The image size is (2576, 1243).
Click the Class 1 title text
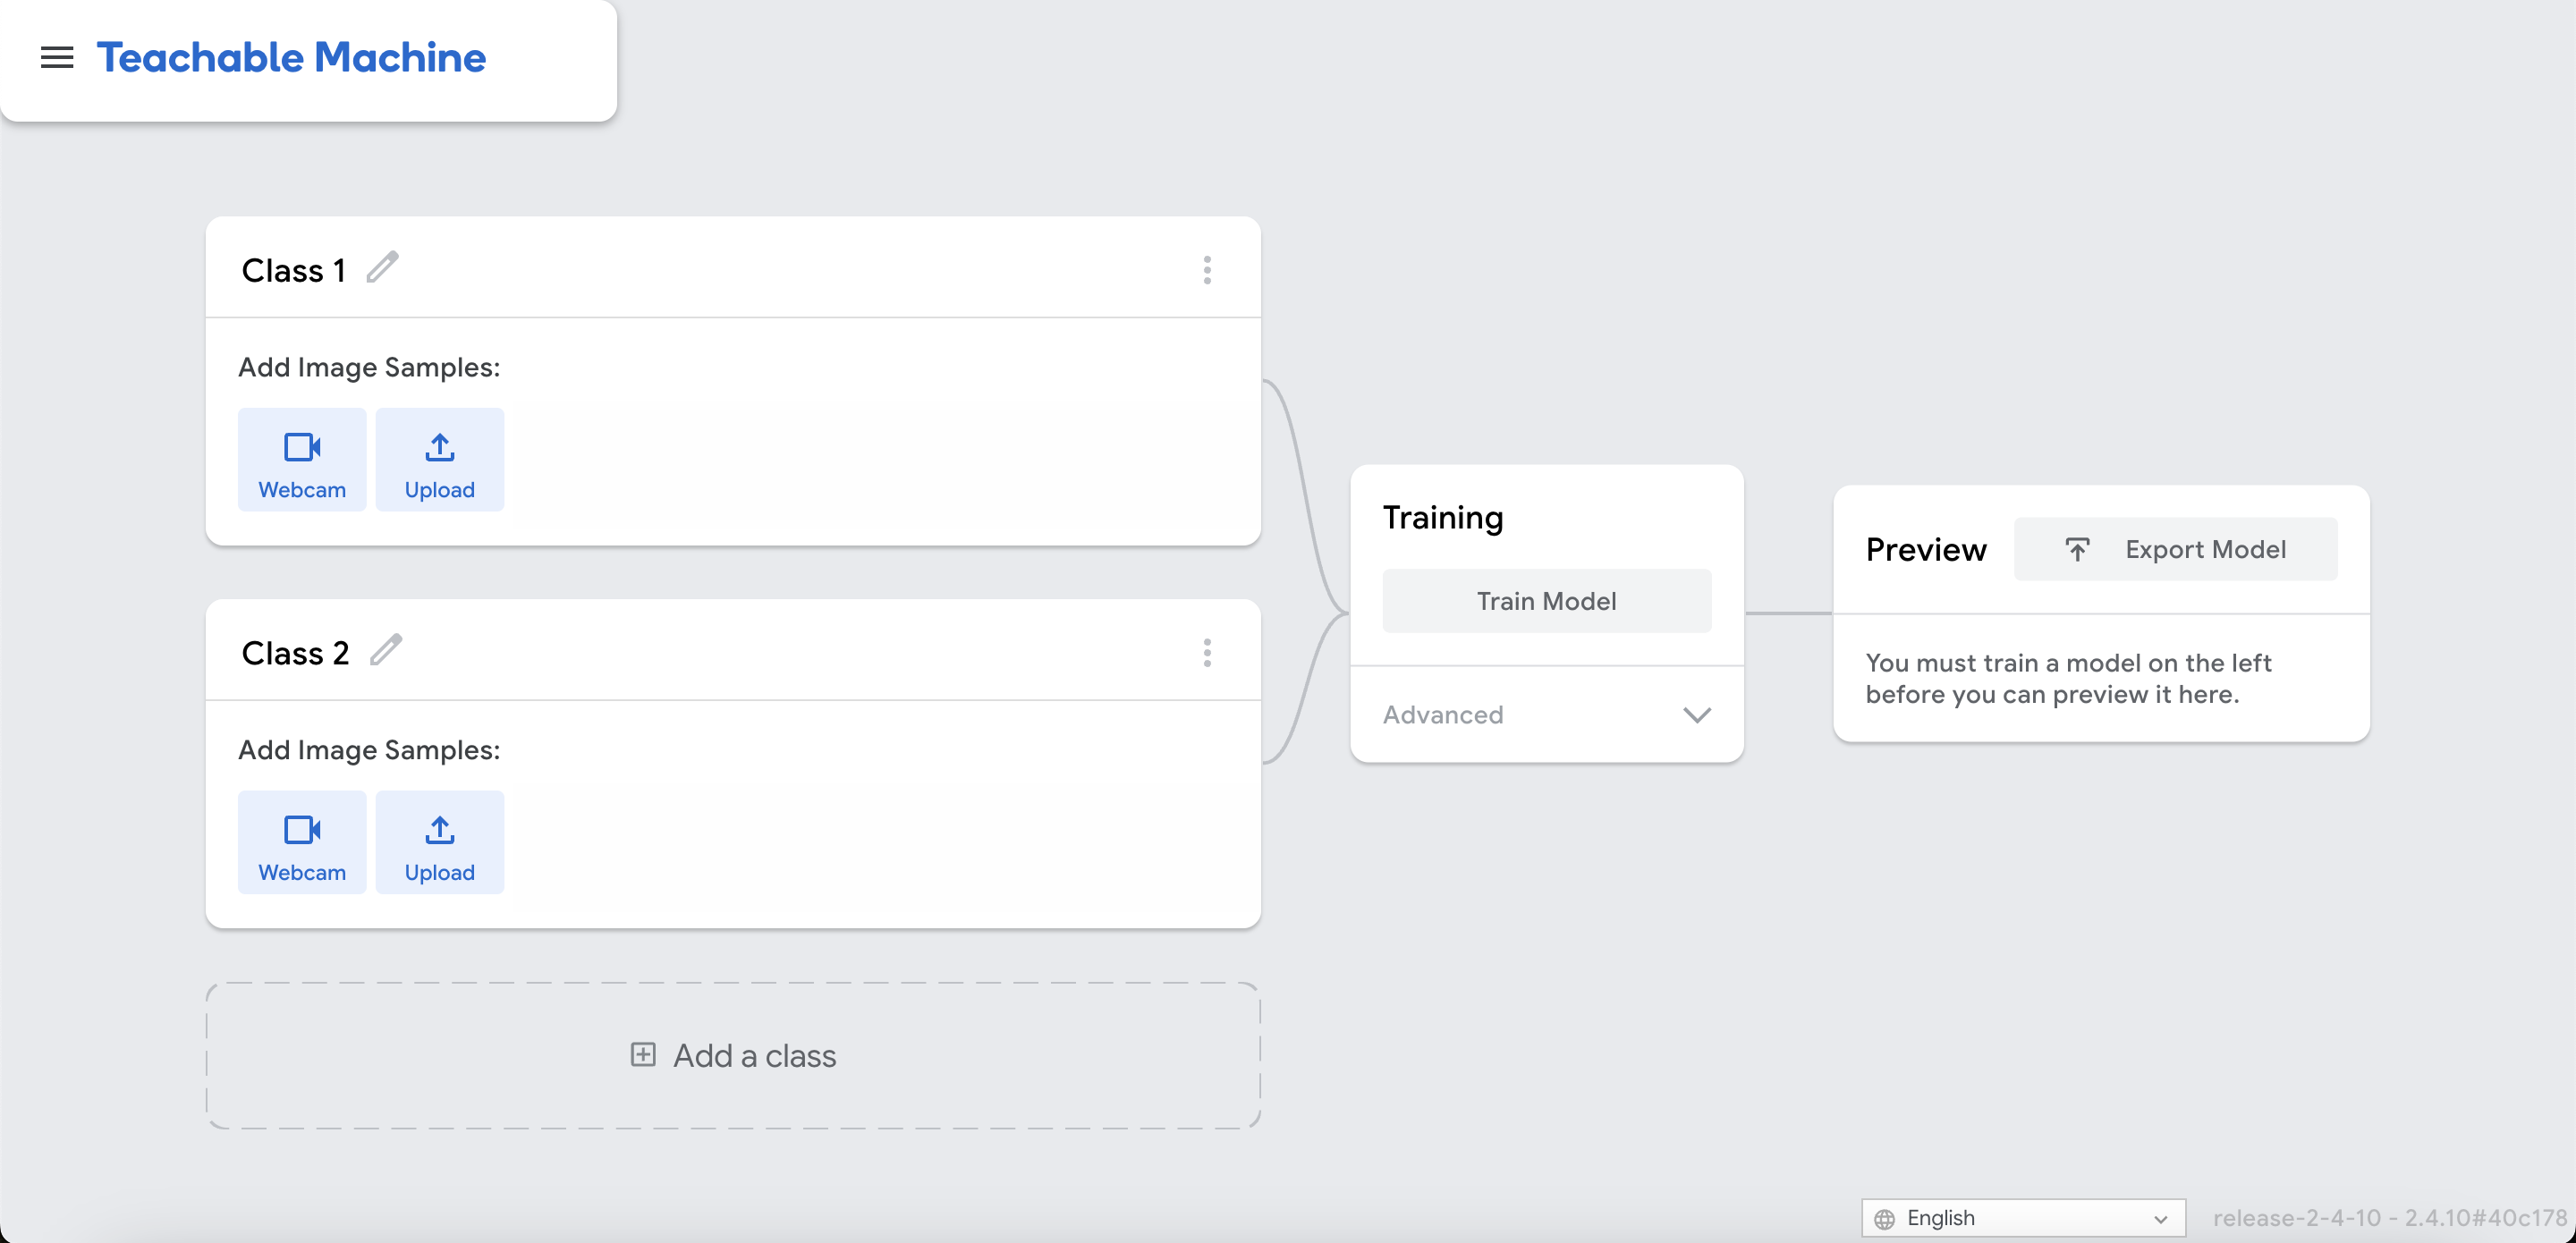tap(294, 271)
